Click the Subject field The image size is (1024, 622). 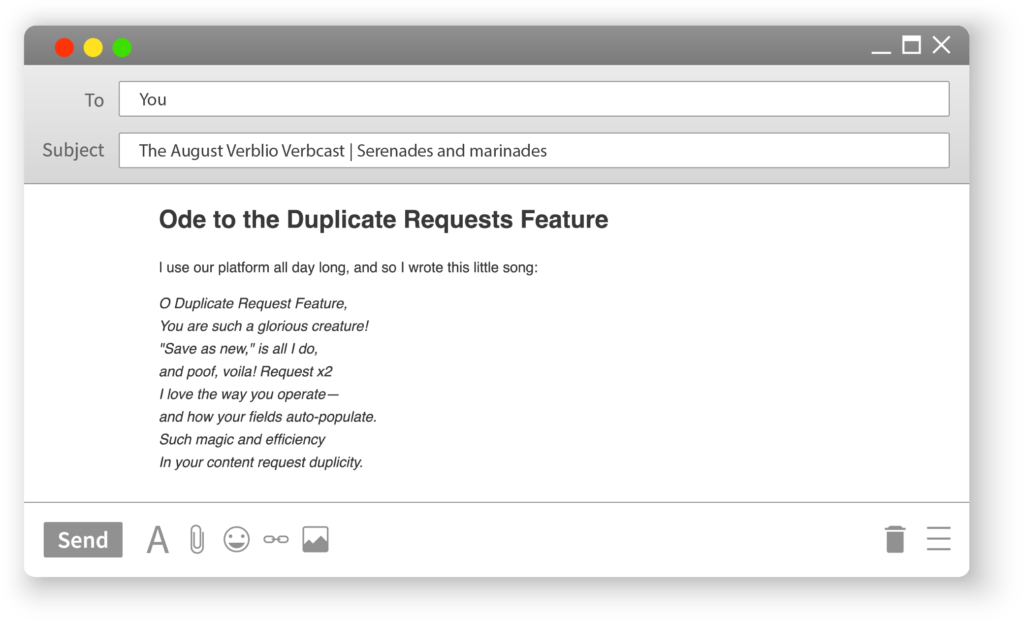pyautogui.click(x=533, y=151)
